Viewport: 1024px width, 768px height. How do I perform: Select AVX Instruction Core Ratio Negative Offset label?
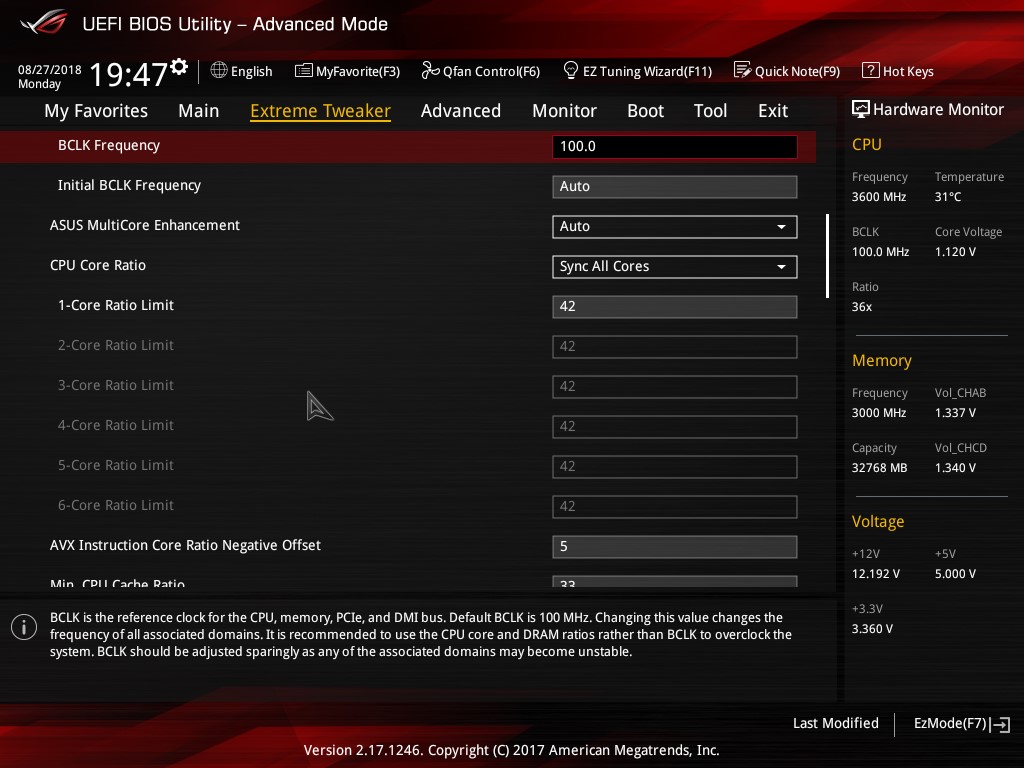[x=185, y=545]
